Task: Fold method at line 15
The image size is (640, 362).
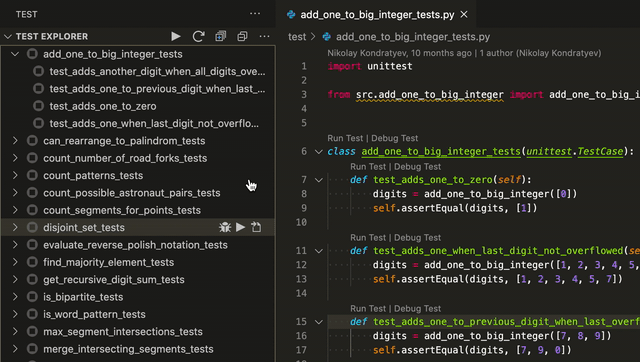Action: (319, 322)
